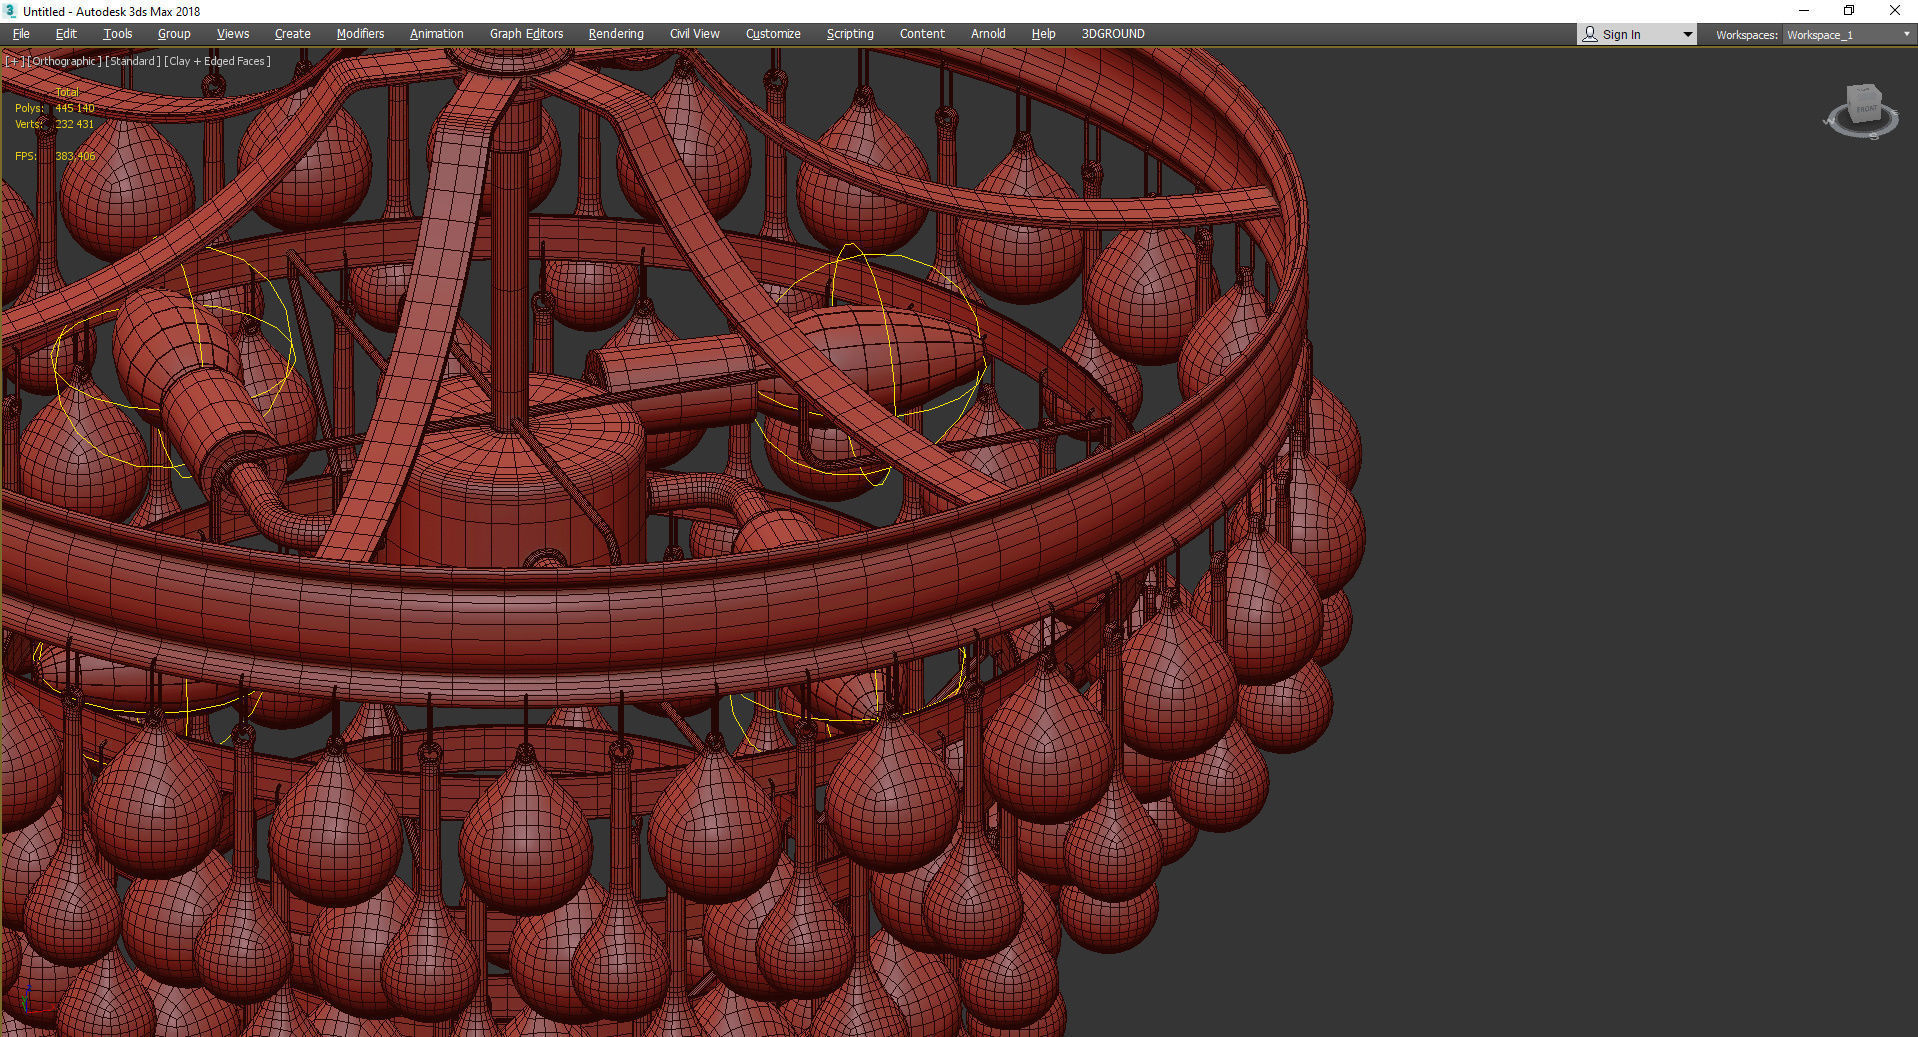The height and width of the screenshot is (1037, 1918).
Task: Open the Orthographic point-of-view viewport menu
Action: pos(64,61)
